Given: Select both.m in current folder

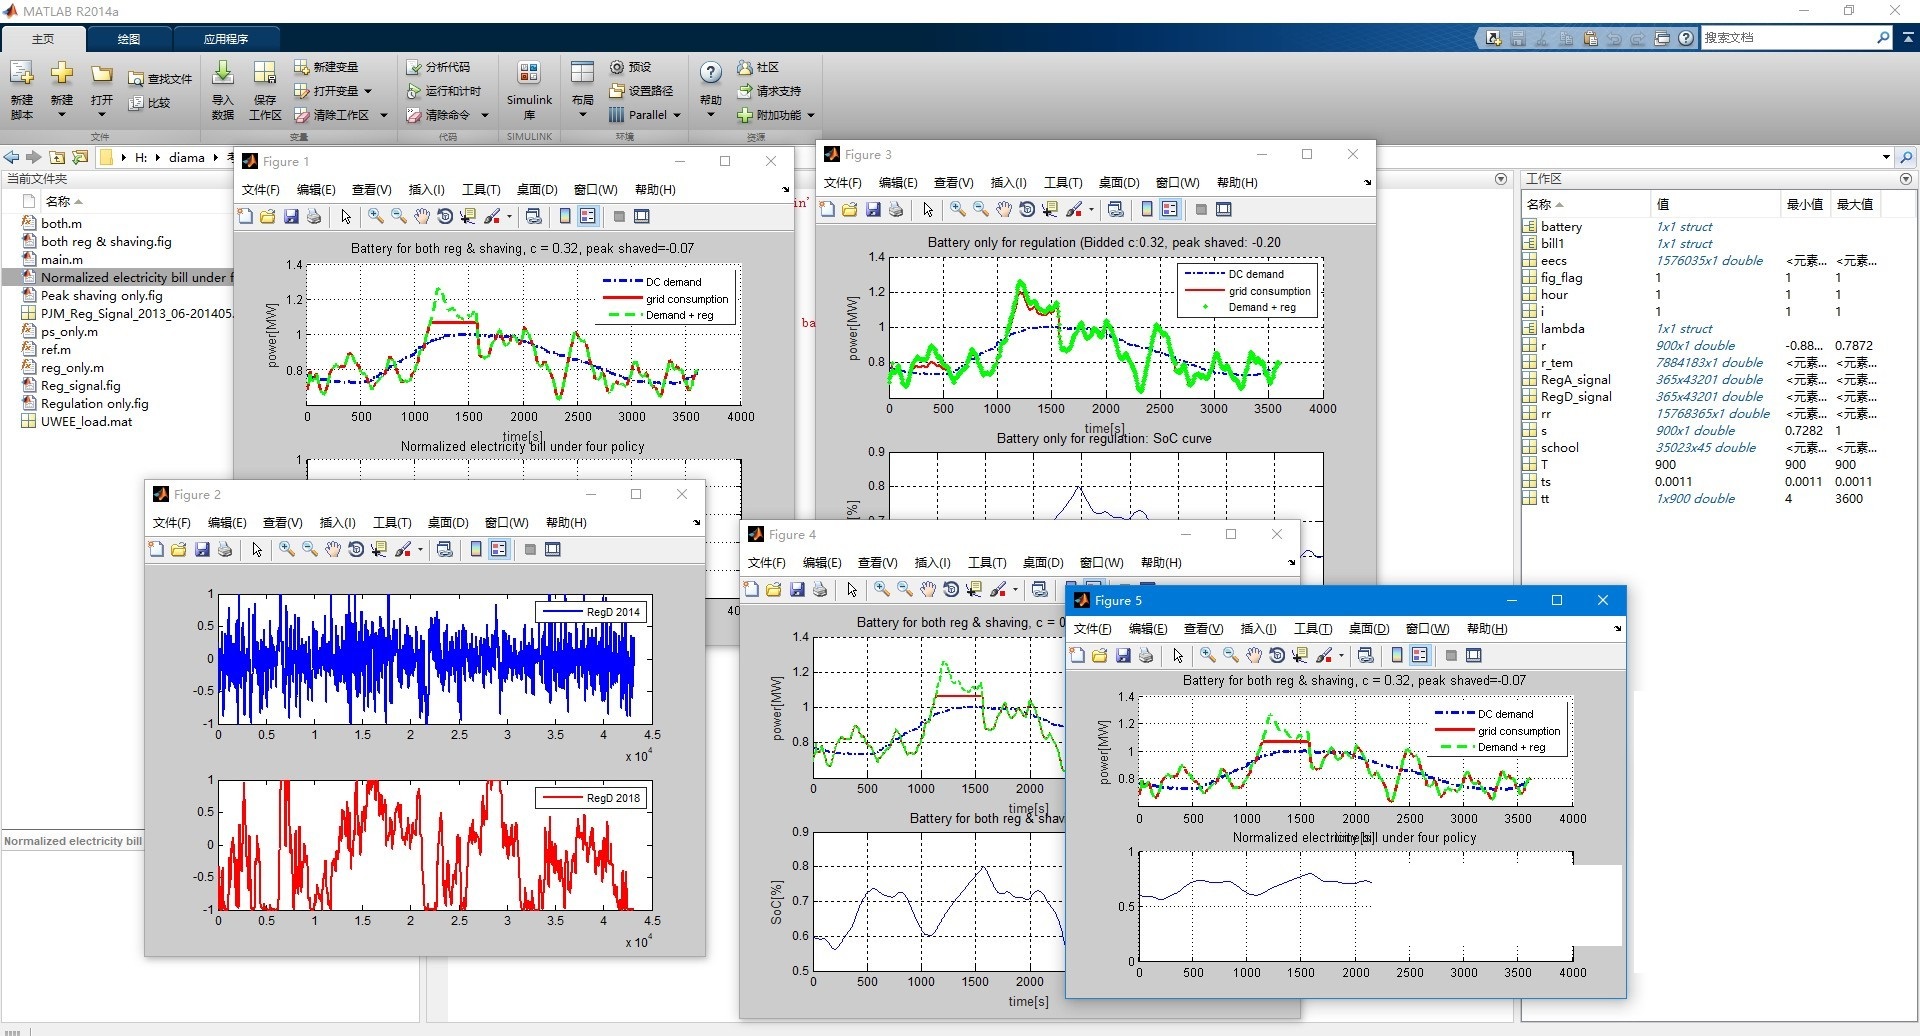Looking at the screenshot, I should coord(61,223).
